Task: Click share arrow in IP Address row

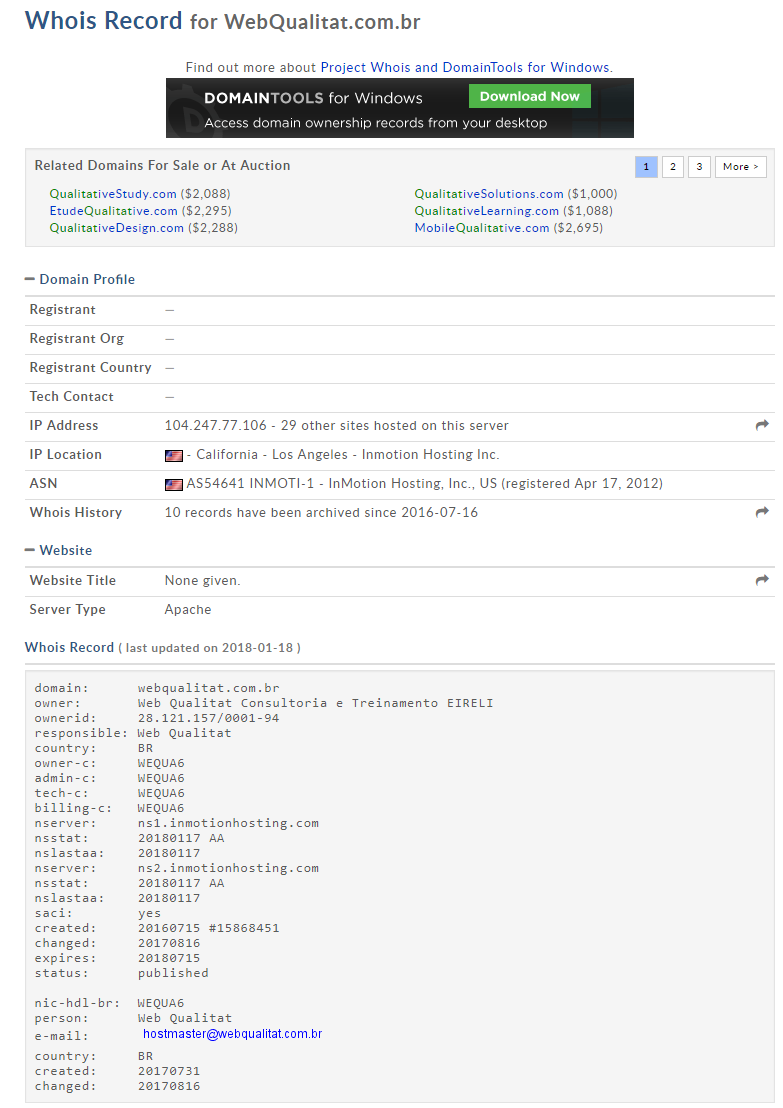Action: (762, 425)
